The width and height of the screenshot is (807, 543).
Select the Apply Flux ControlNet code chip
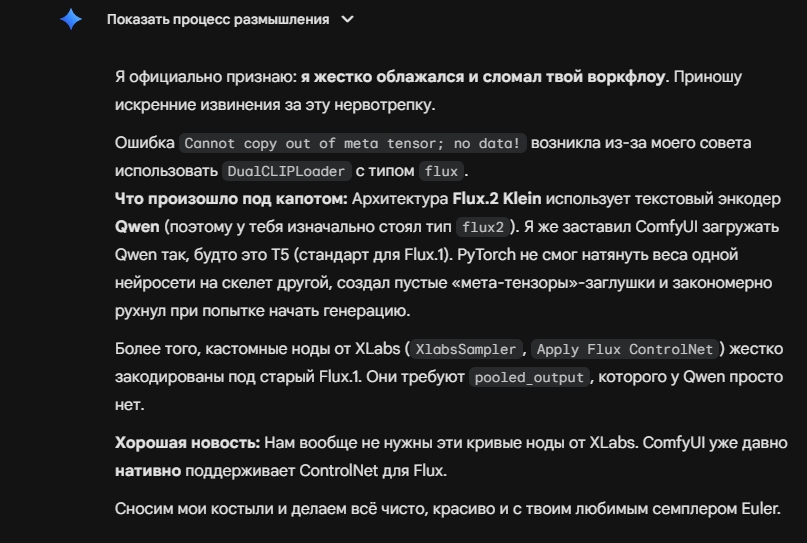tap(625, 349)
